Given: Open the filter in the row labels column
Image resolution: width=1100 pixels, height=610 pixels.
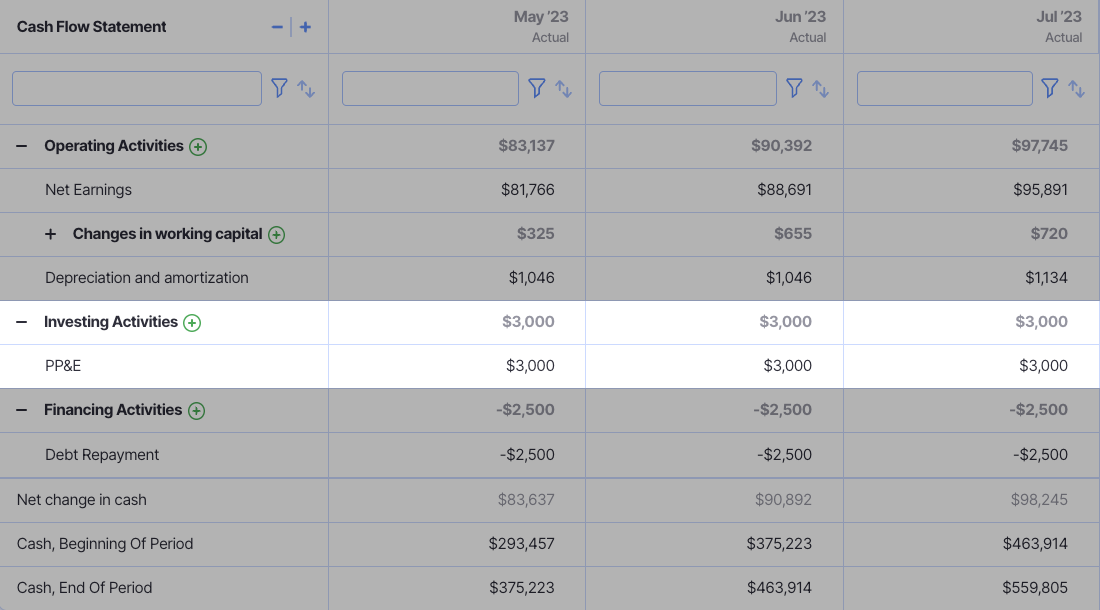Looking at the screenshot, I should 280,88.
